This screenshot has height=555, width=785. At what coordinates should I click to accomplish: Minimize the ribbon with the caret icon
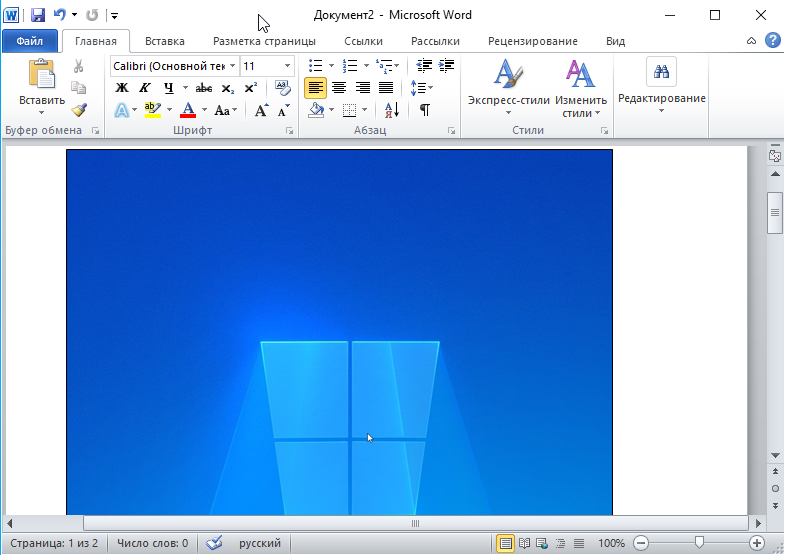(751, 41)
